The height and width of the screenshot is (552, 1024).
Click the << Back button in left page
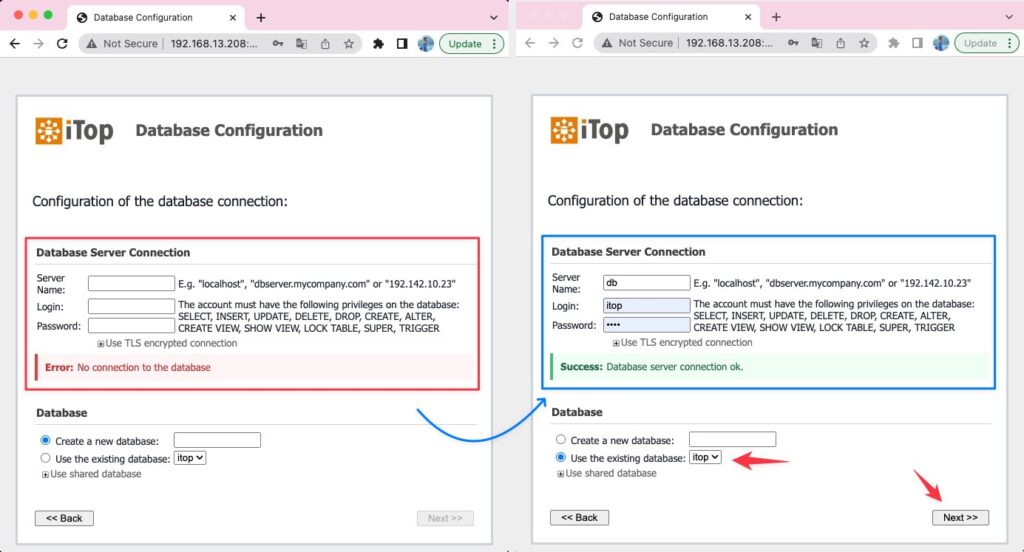pos(64,518)
